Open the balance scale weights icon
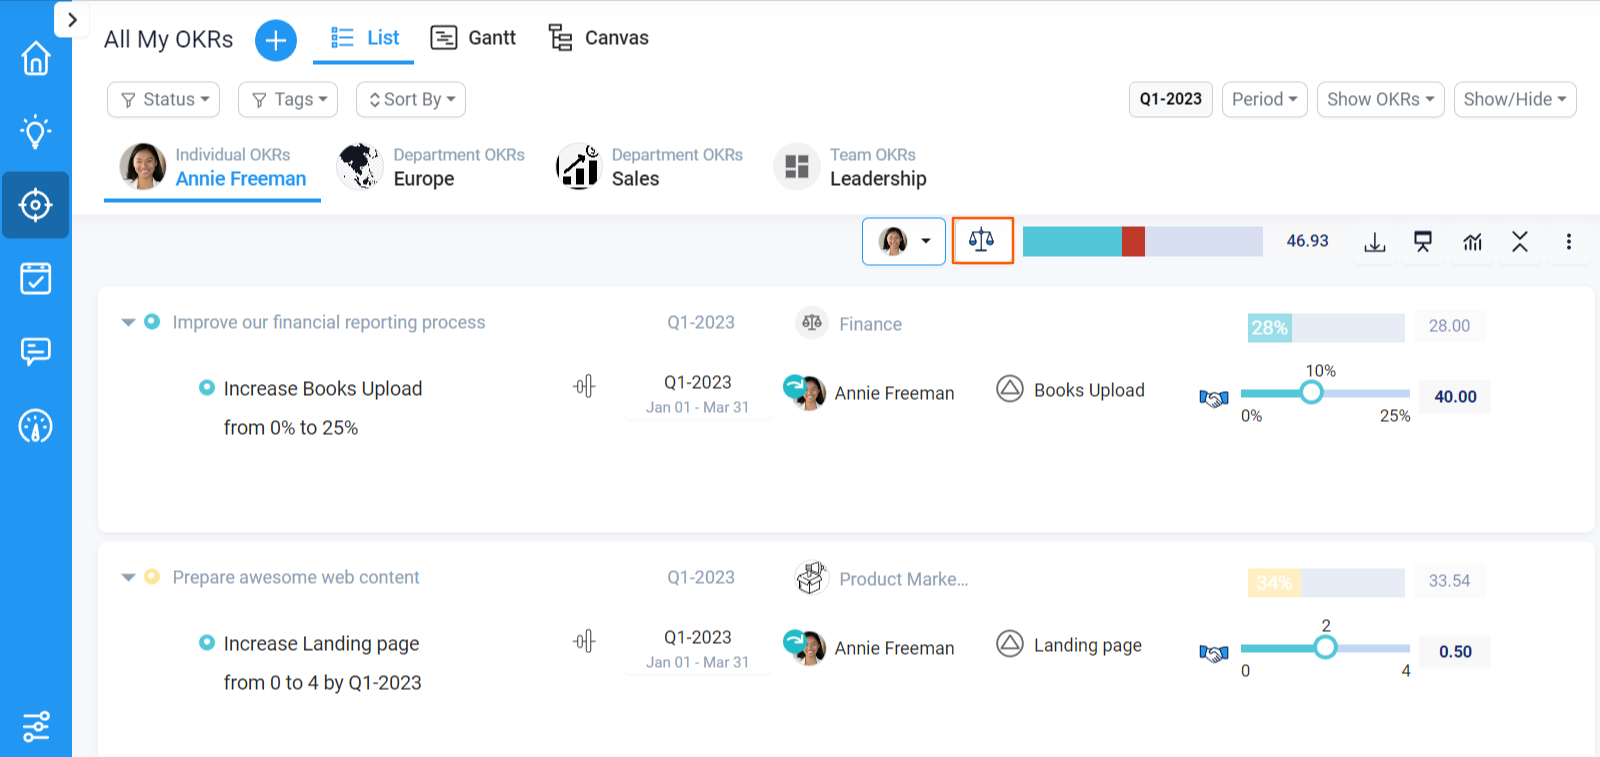1600x757 pixels. [982, 241]
